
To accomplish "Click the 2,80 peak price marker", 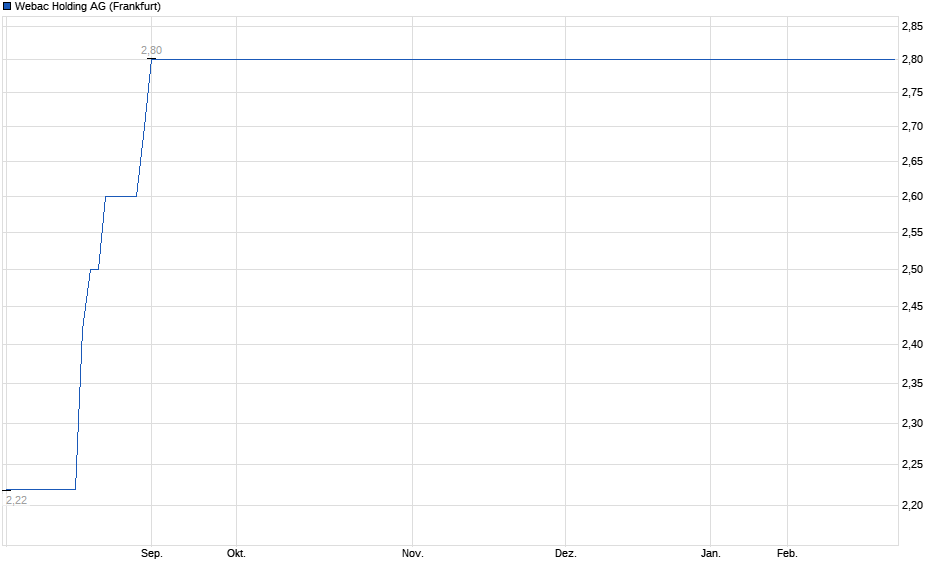I will [x=149, y=48].
